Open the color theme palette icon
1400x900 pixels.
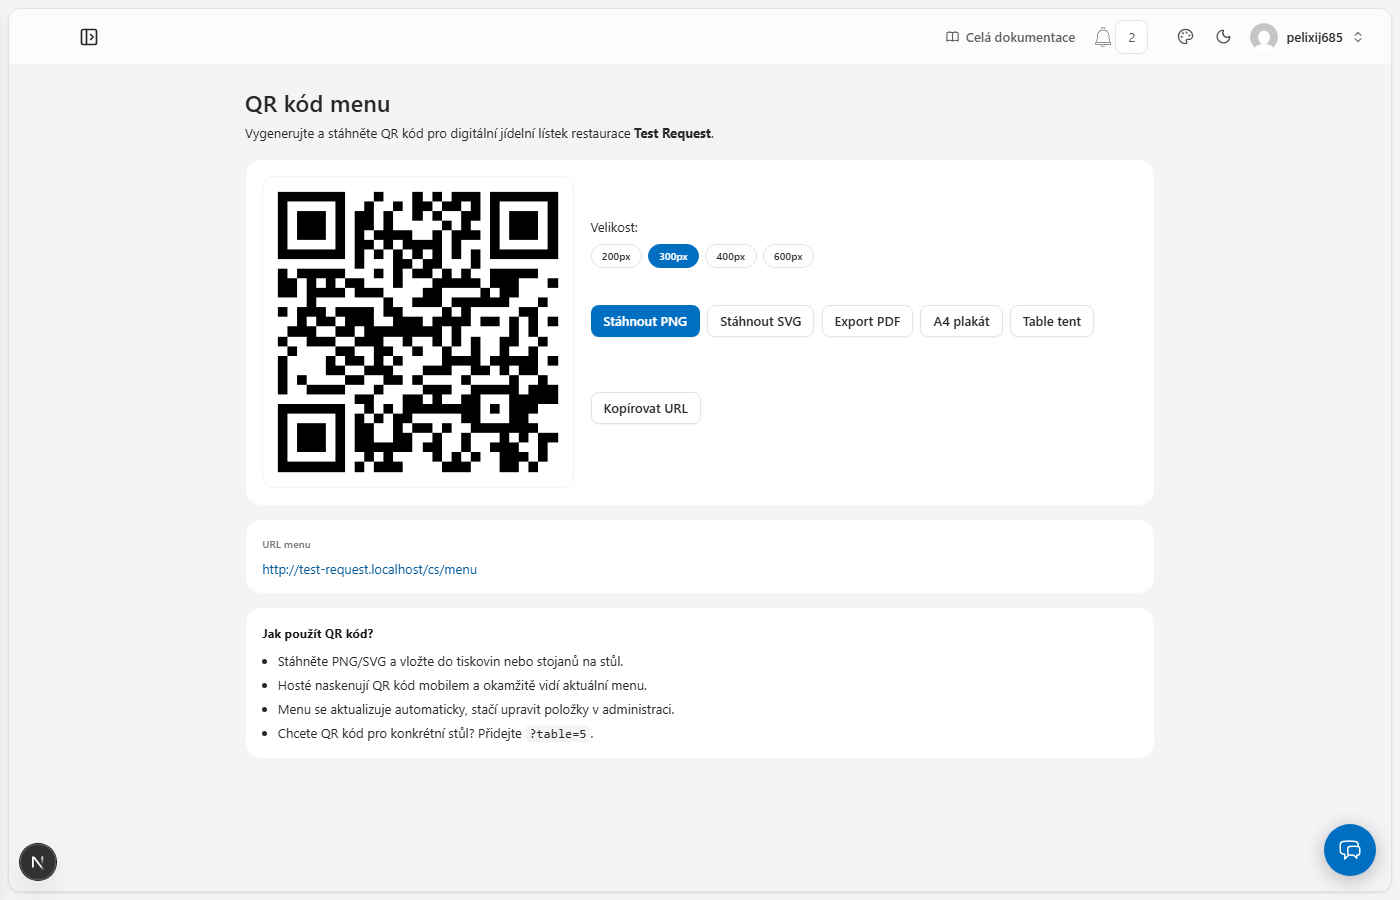[1185, 37]
